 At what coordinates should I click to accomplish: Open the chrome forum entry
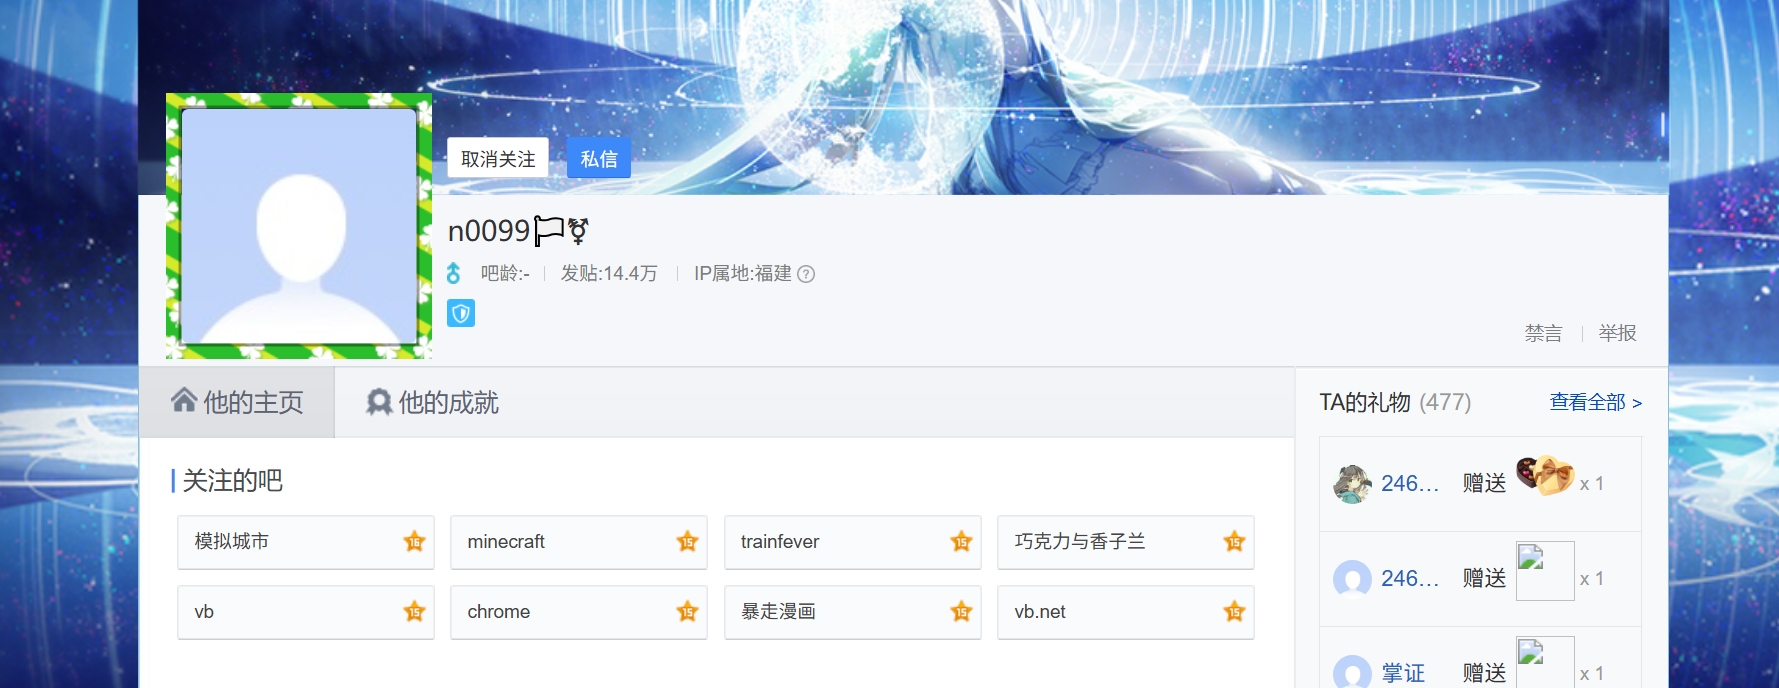(579, 612)
